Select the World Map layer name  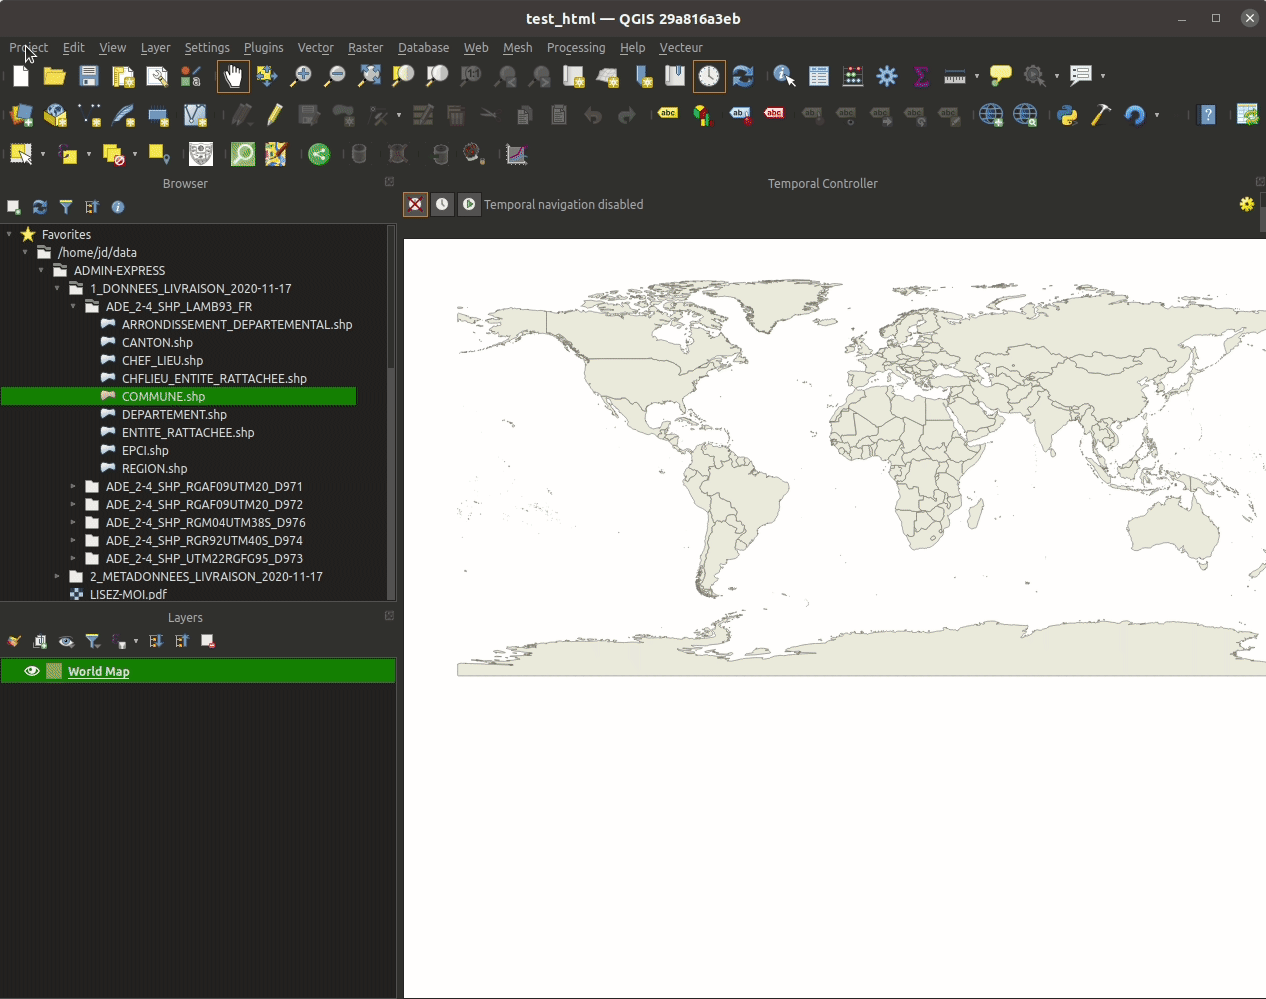pos(98,671)
